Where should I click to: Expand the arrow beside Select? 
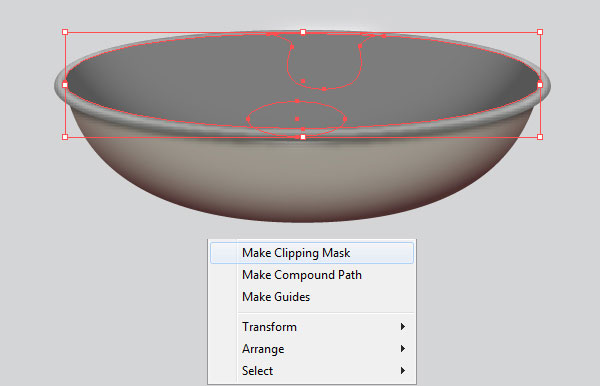(403, 371)
